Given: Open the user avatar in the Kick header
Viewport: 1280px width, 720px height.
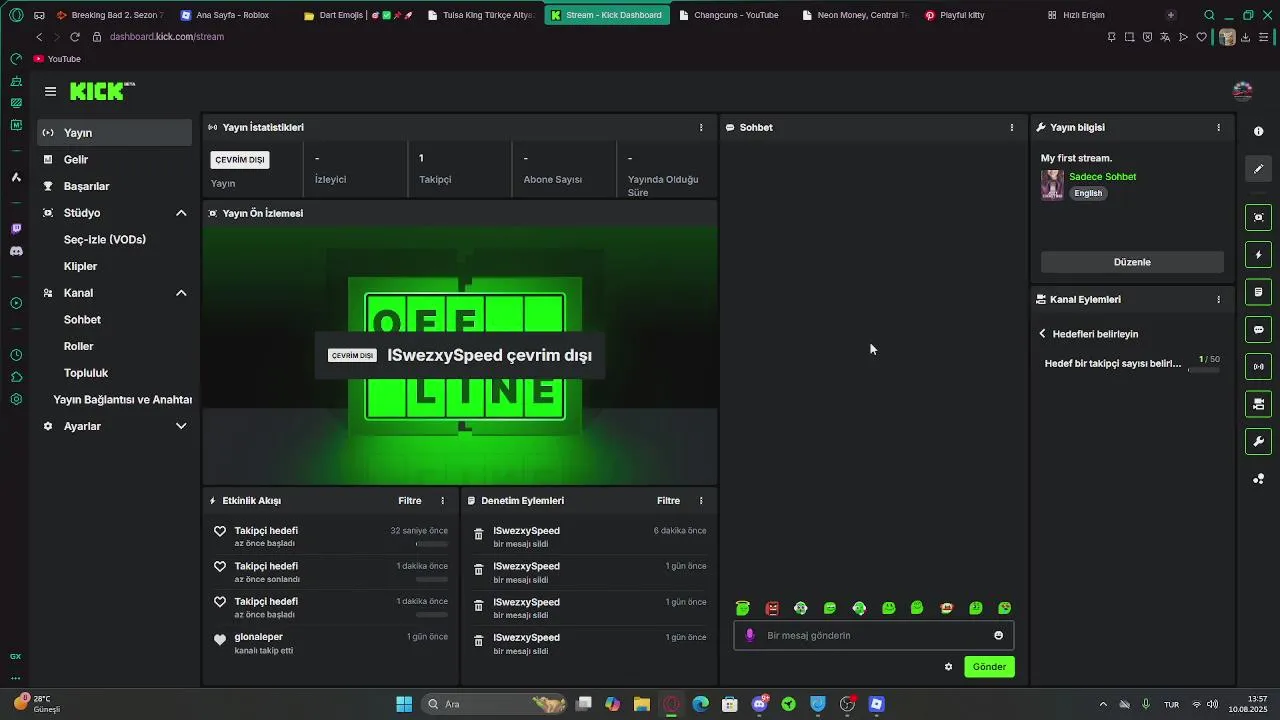Looking at the screenshot, I should (1242, 91).
